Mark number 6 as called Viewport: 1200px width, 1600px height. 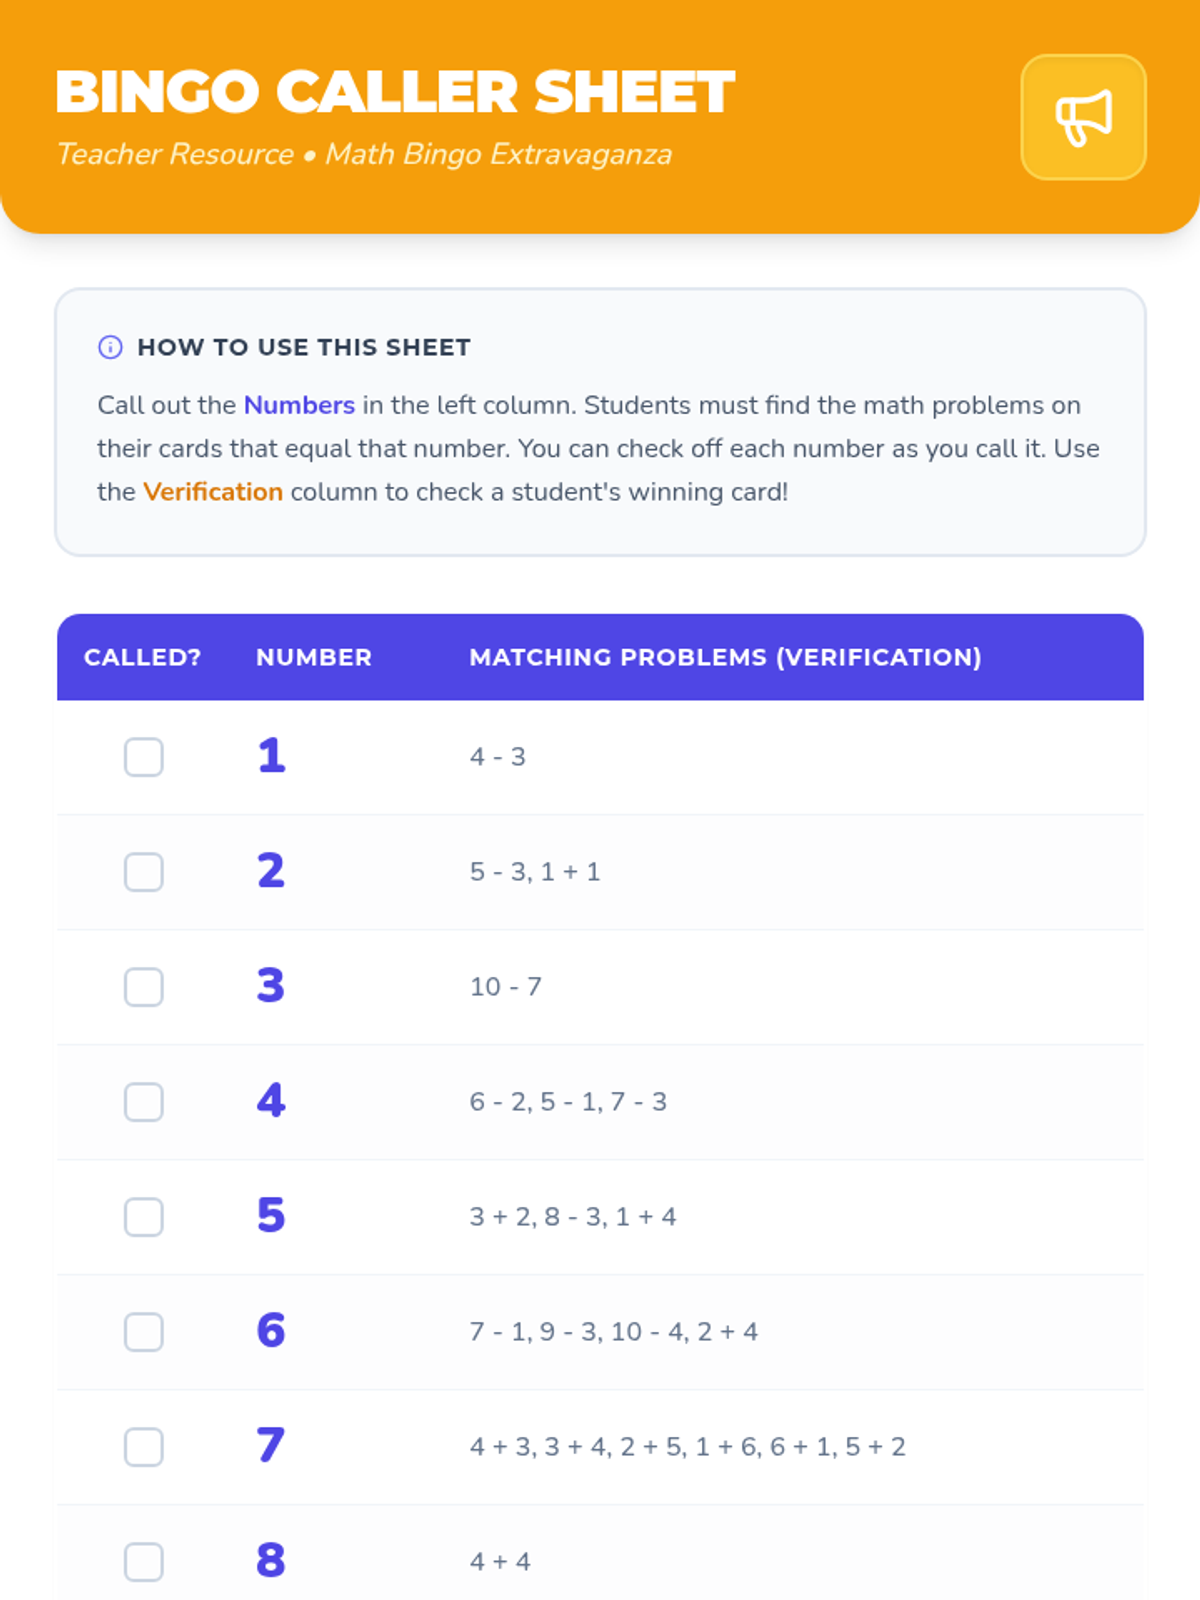tap(144, 1332)
